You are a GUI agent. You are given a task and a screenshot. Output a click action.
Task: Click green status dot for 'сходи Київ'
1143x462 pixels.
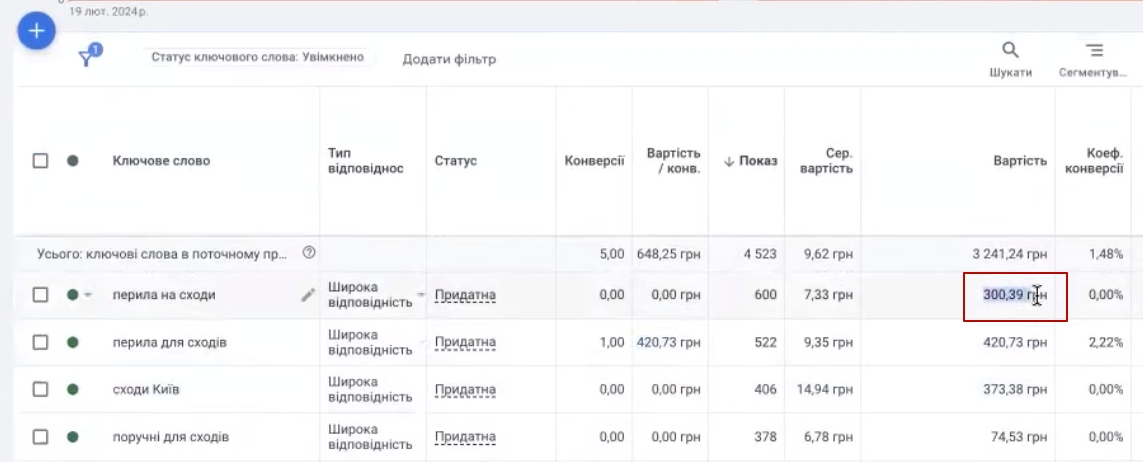[73, 389]
